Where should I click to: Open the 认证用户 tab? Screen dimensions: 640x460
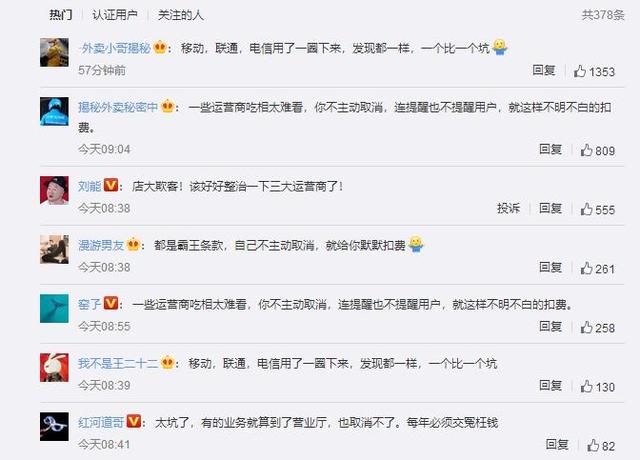click(x=115, y=15)
